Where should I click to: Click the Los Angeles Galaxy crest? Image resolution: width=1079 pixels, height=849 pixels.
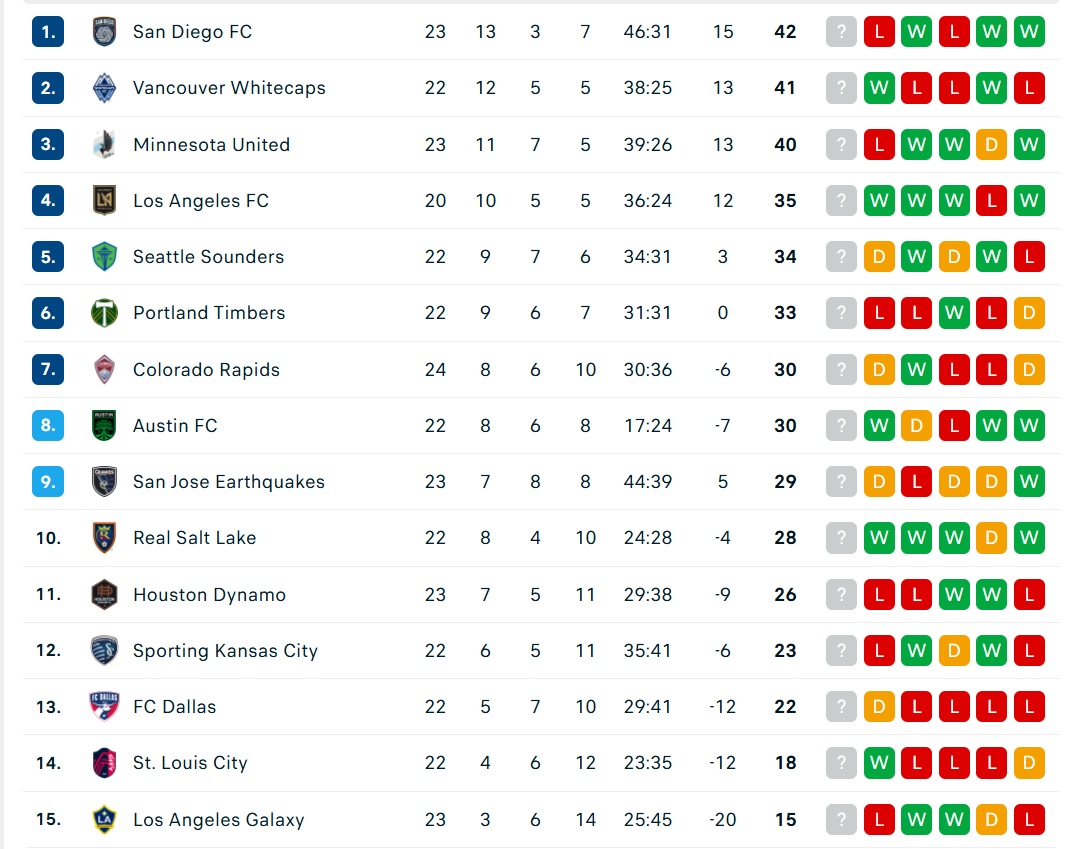(x=105, y=819)
